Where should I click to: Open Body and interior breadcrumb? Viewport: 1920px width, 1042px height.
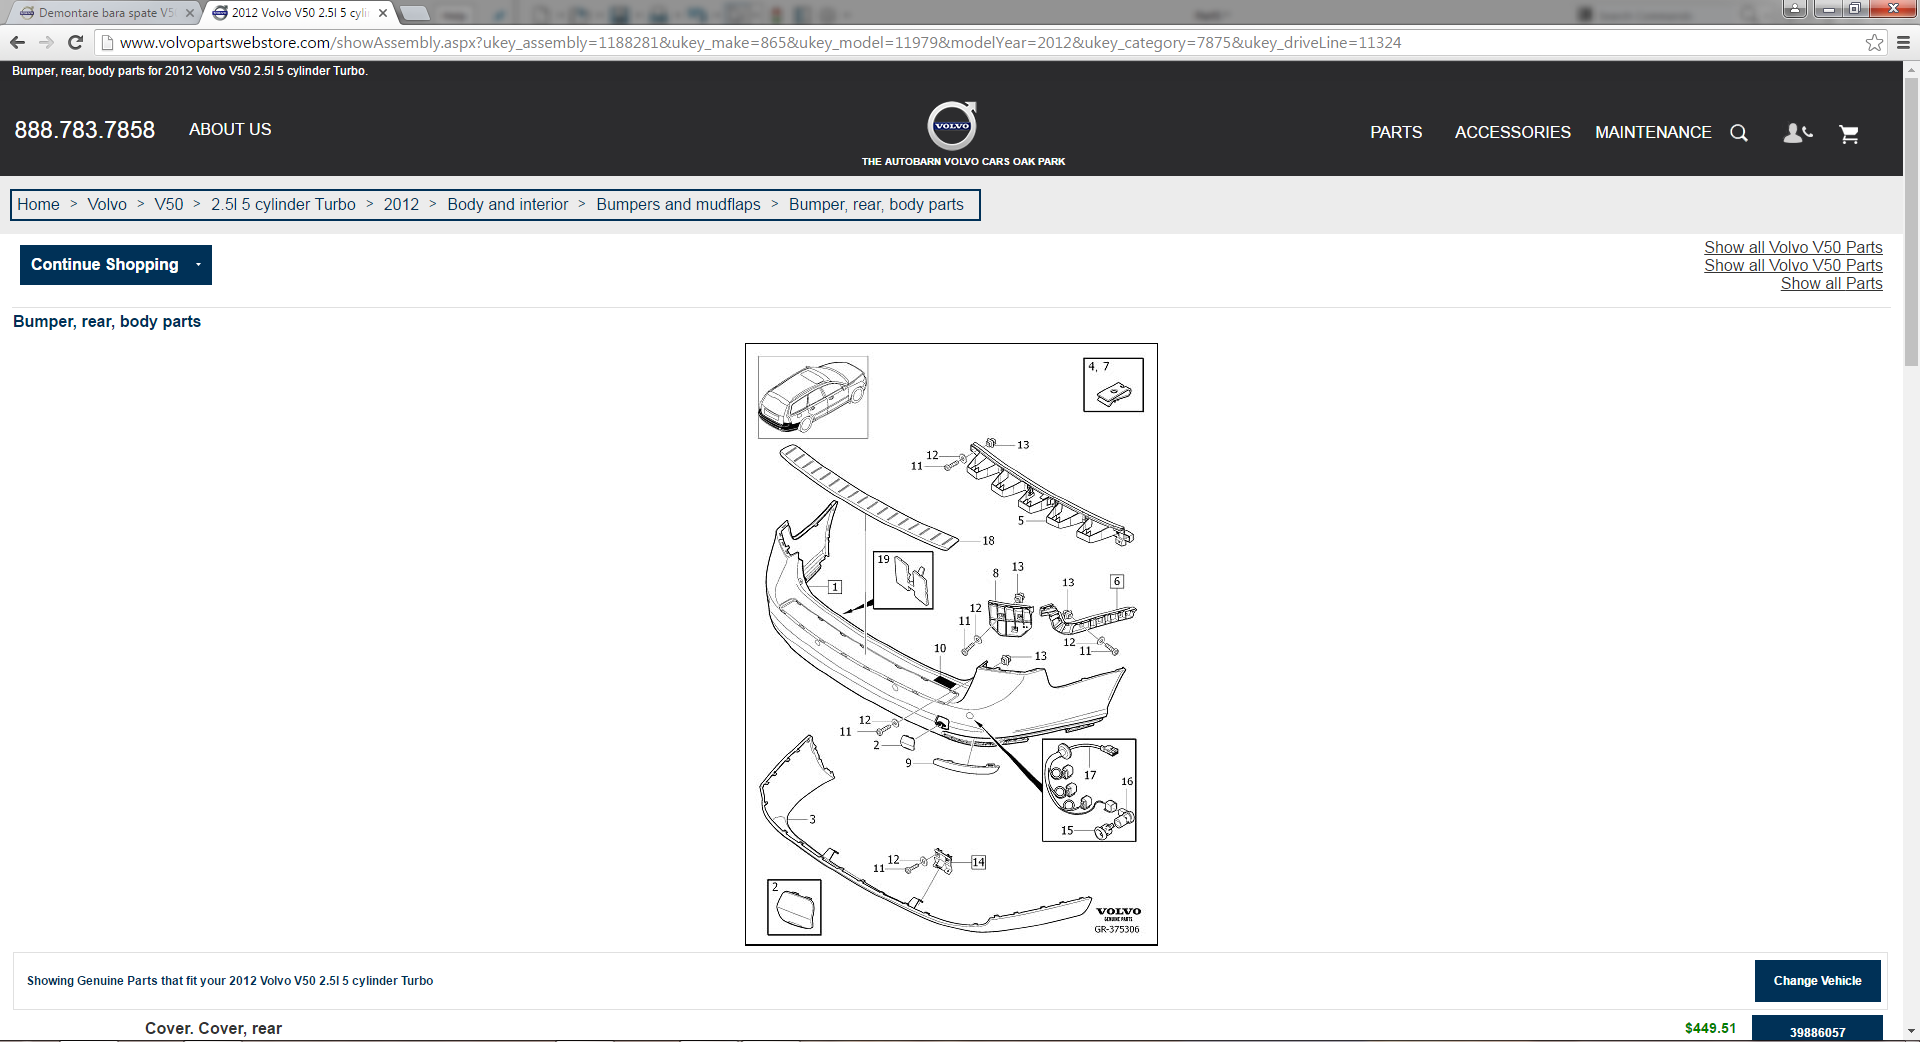pyautogui.click(x=507, y=204)
